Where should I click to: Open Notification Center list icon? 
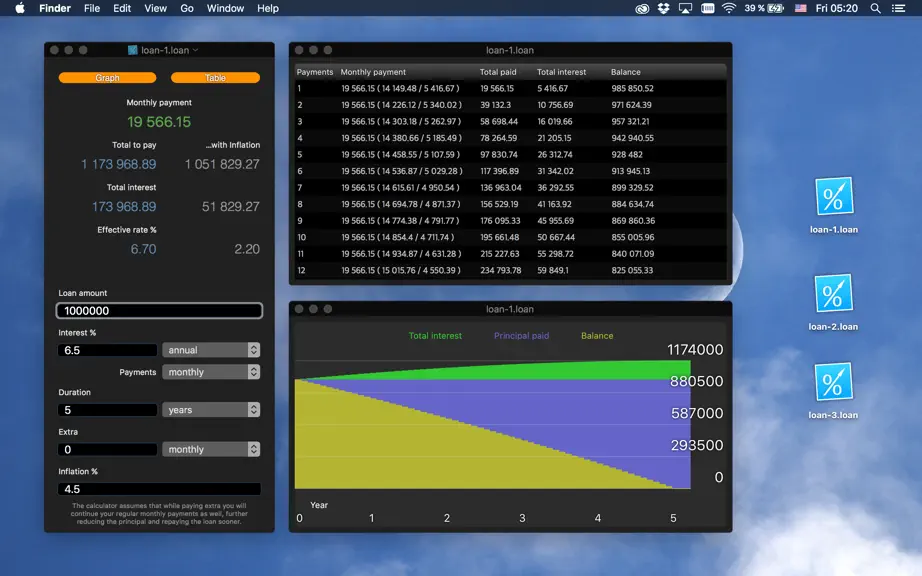(898, 8)
